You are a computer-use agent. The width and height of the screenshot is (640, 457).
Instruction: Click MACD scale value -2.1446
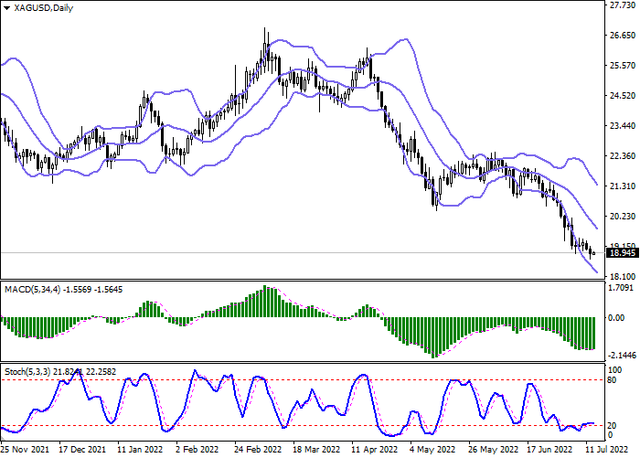pos(622,356)
